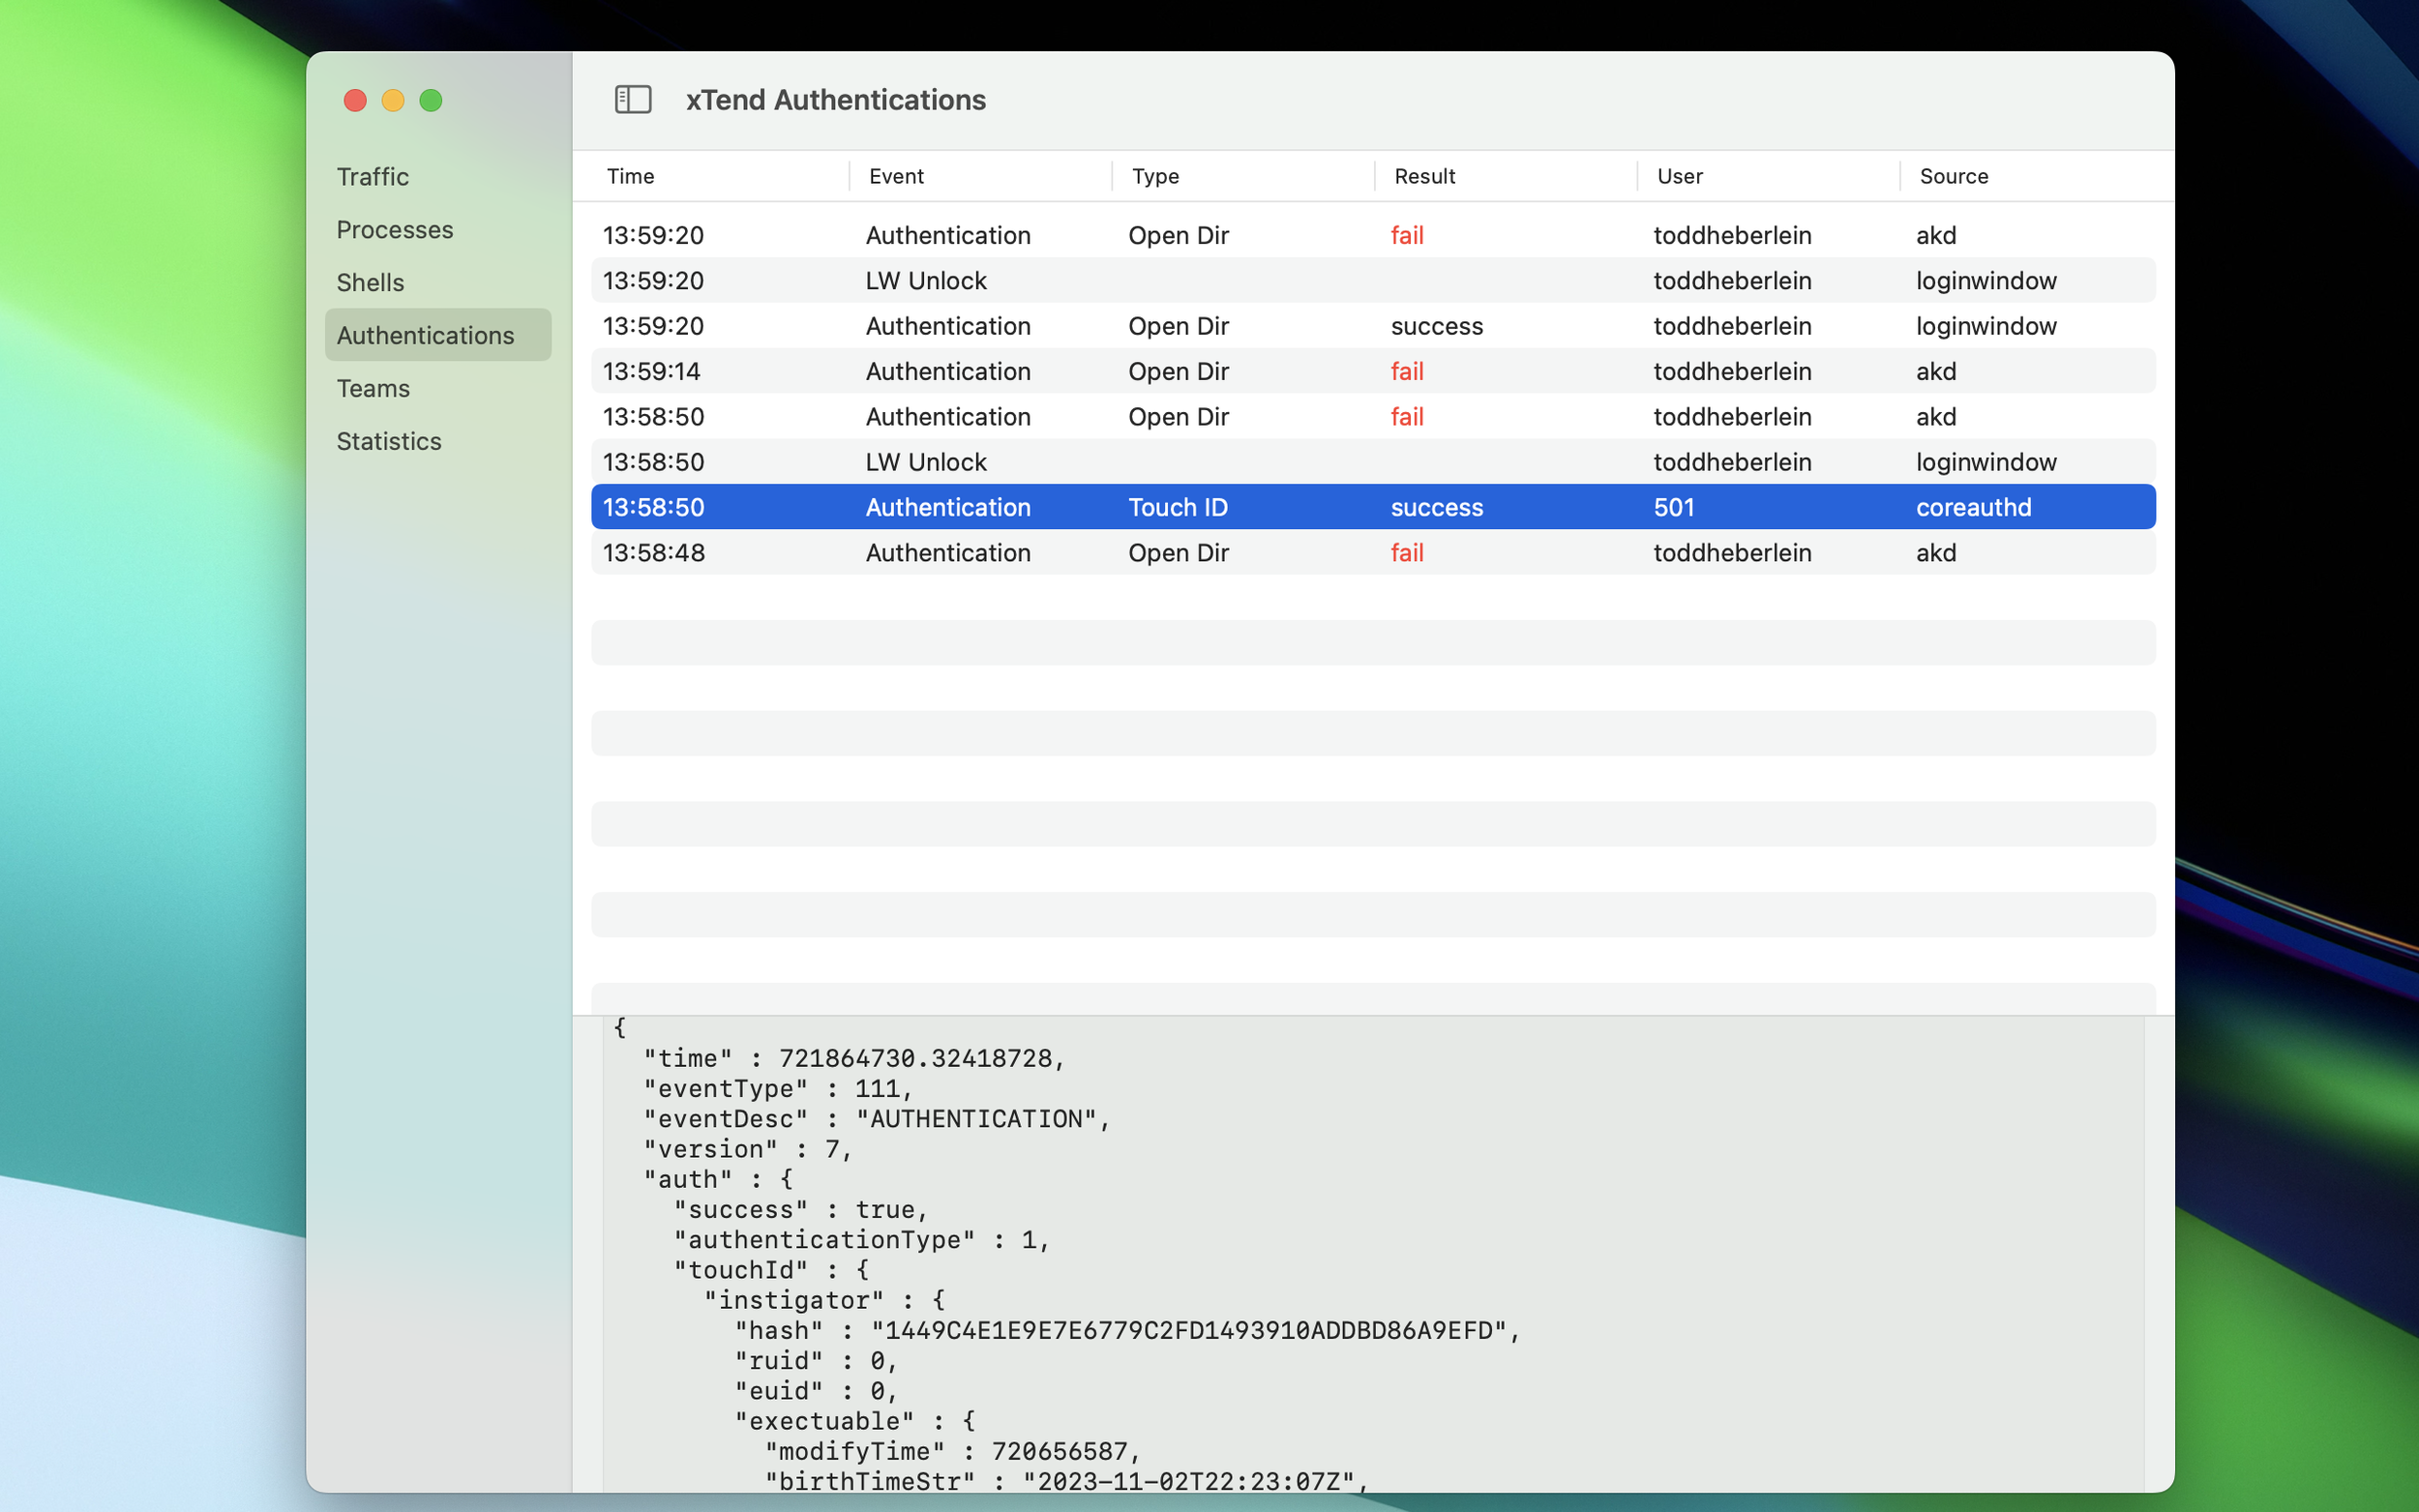Switch to the Processes sidebar item

click(x=394, y=230)
